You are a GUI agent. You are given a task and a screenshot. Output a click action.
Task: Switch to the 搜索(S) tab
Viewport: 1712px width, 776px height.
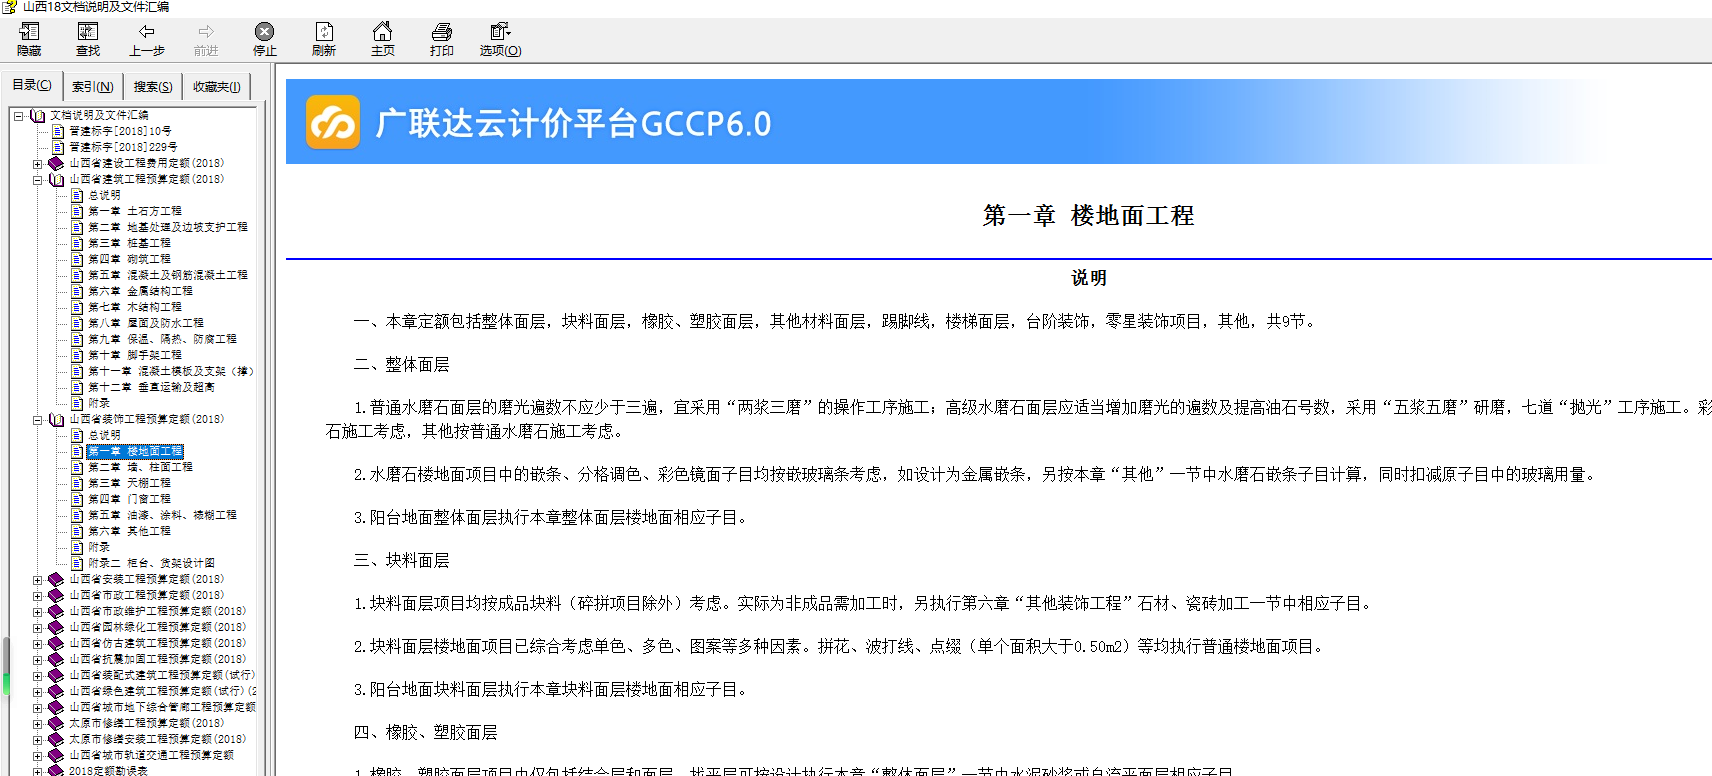153,87
